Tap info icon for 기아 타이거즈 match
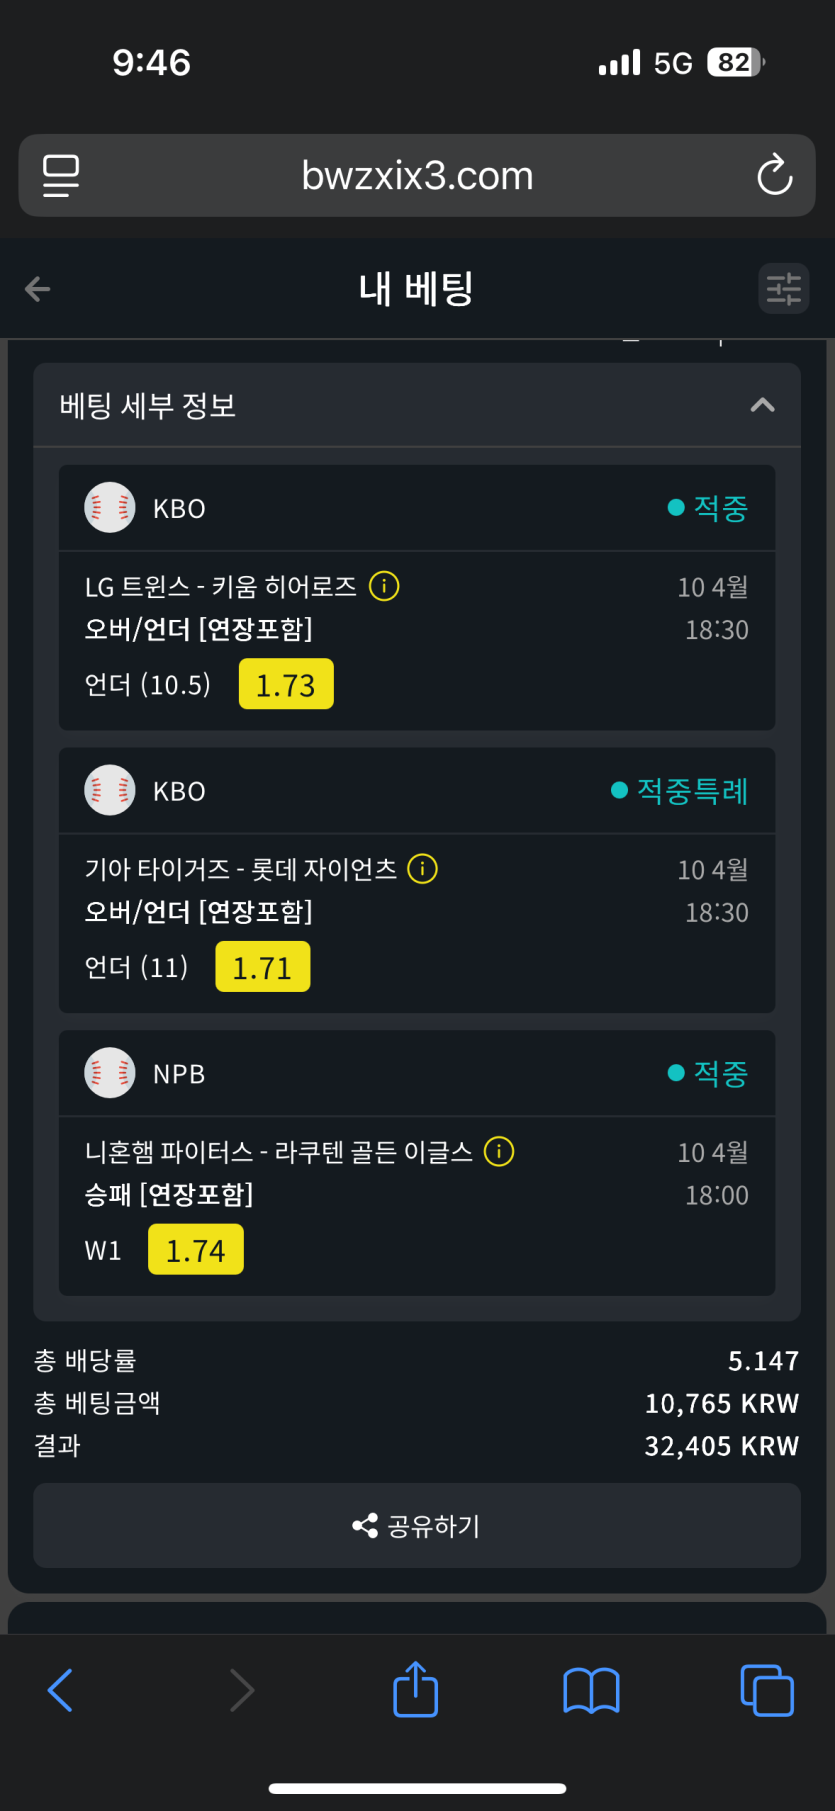Screen dimensions: 835x1811 (x=423, y=869)
